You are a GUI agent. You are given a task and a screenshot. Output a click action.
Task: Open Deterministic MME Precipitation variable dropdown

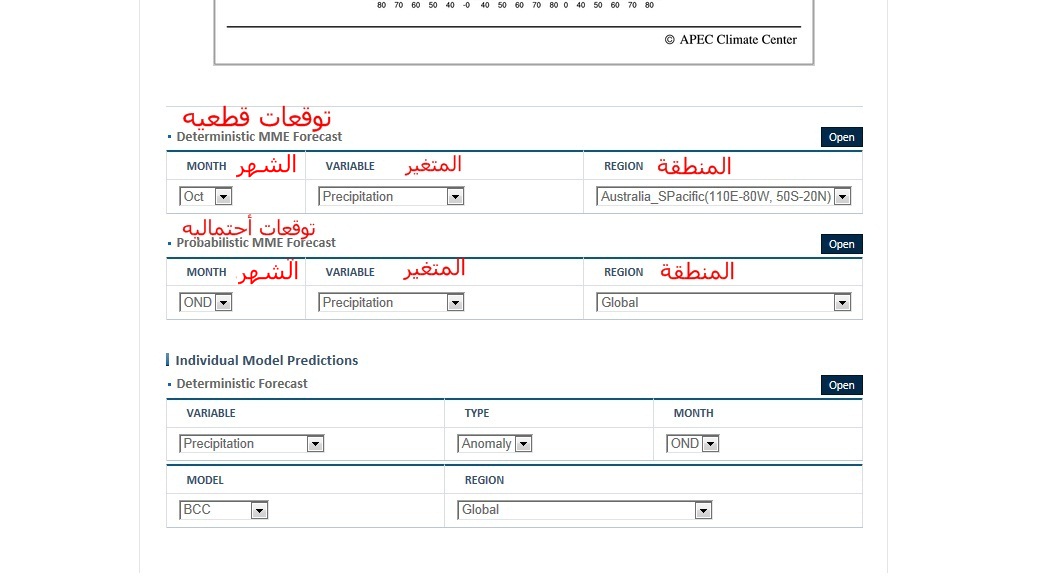(391, 197)
